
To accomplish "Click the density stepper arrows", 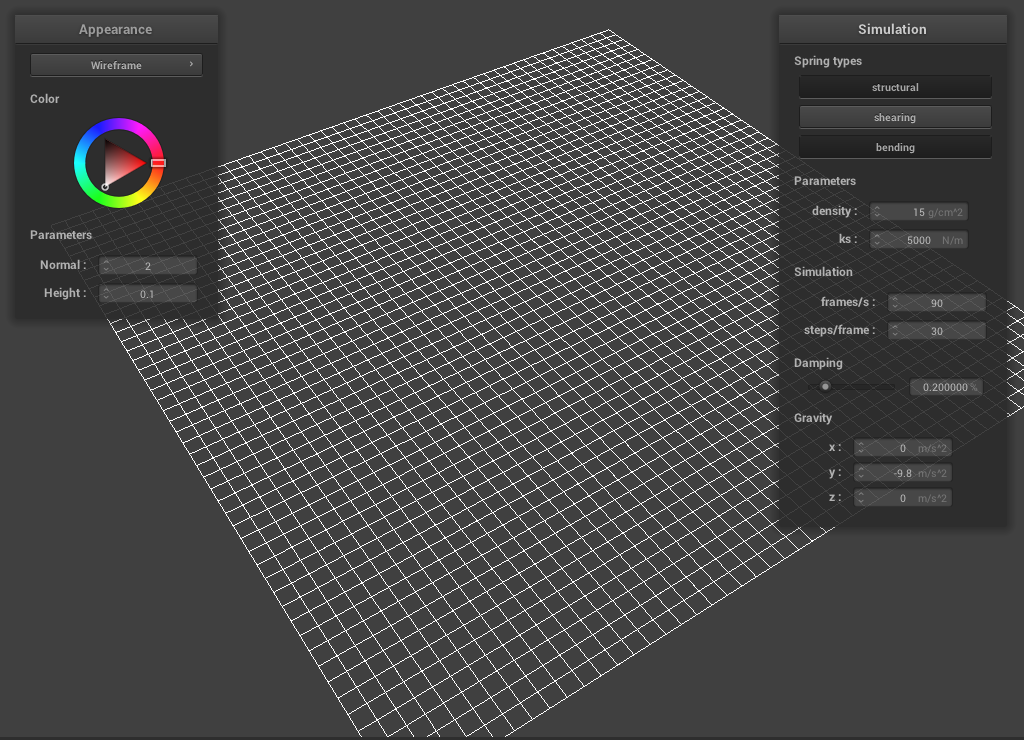I will (877, 212).
